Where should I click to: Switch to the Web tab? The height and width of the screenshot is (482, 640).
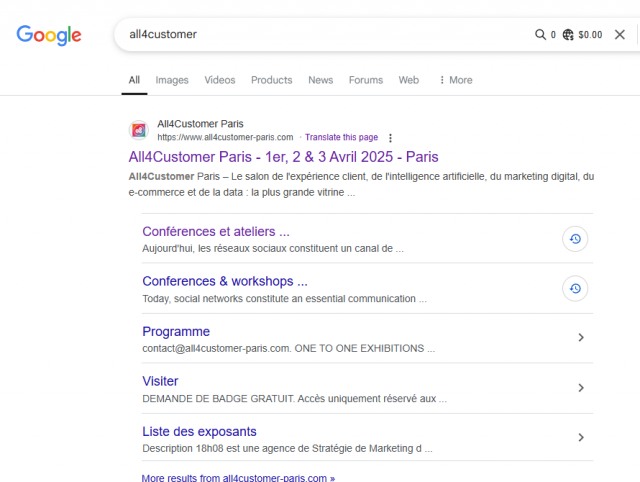[409, 80]
